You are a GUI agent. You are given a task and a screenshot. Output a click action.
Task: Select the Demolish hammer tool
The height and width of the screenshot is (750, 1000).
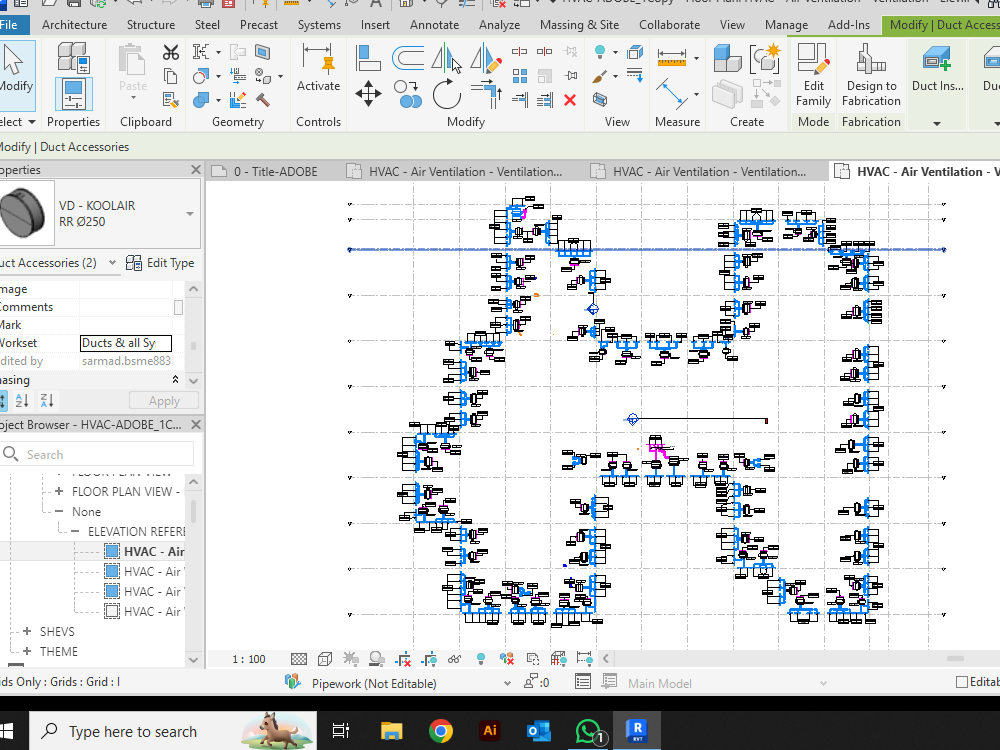tap(263, 99)
